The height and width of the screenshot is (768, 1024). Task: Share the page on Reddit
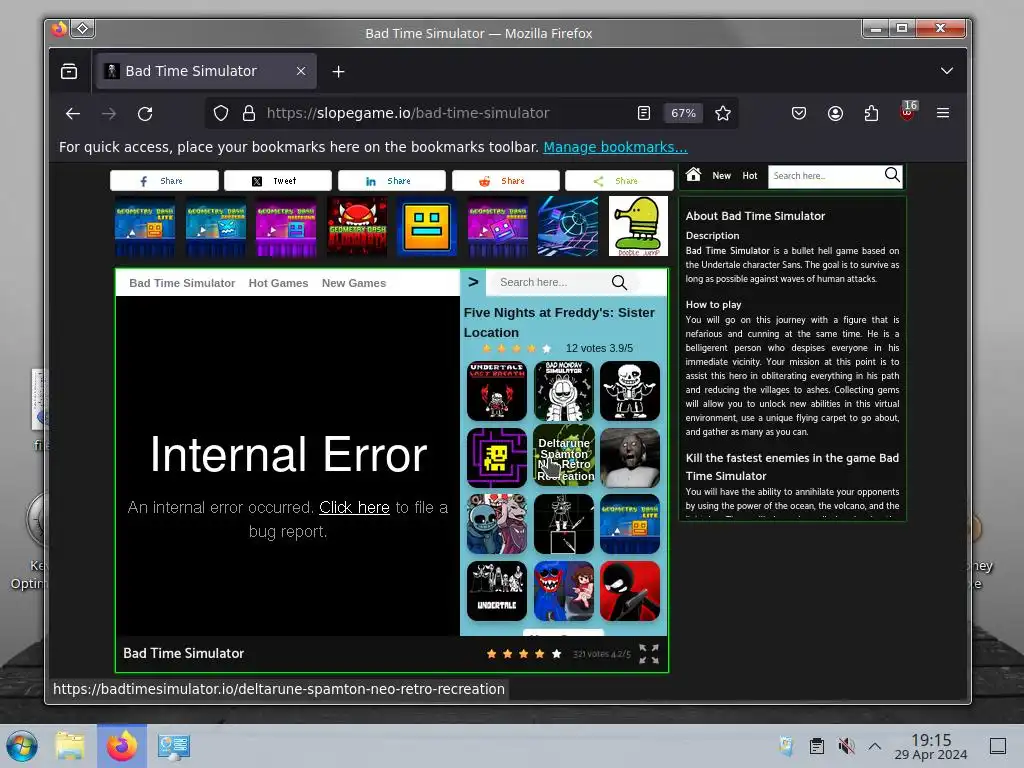[x=505, y=181]
